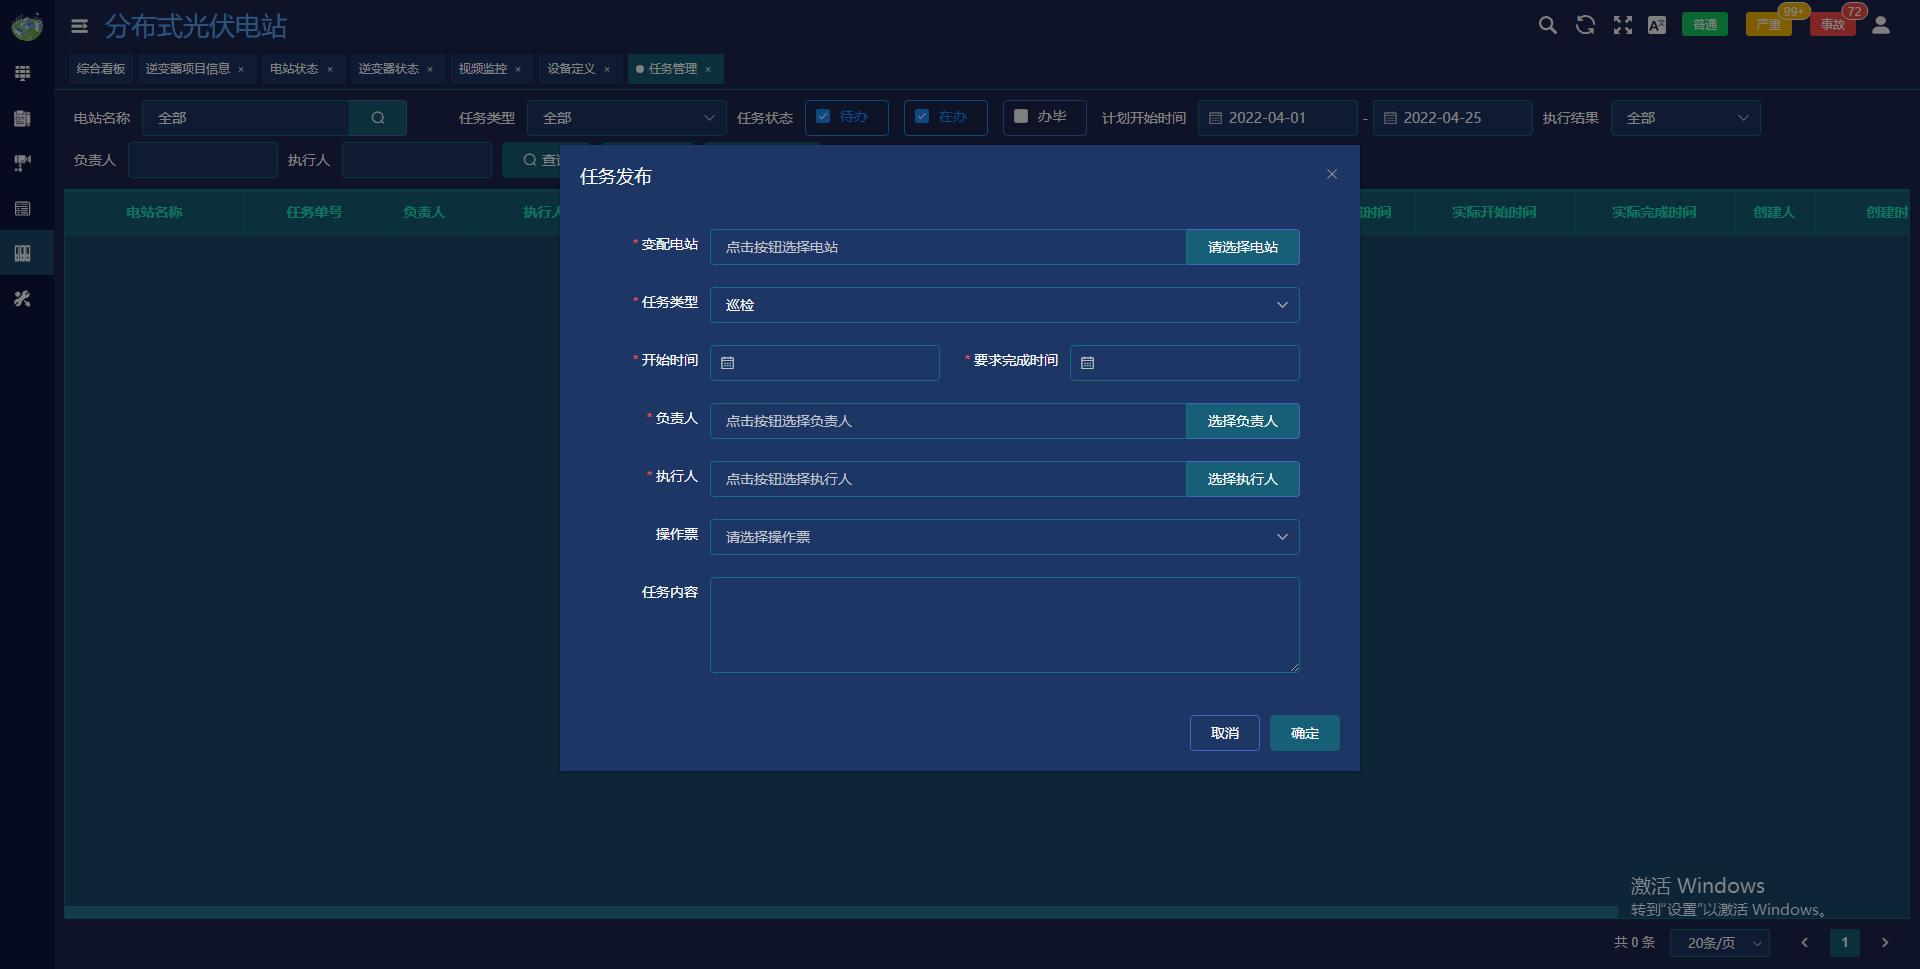Open the end date picker 2022-04-25

(1453, 118)
